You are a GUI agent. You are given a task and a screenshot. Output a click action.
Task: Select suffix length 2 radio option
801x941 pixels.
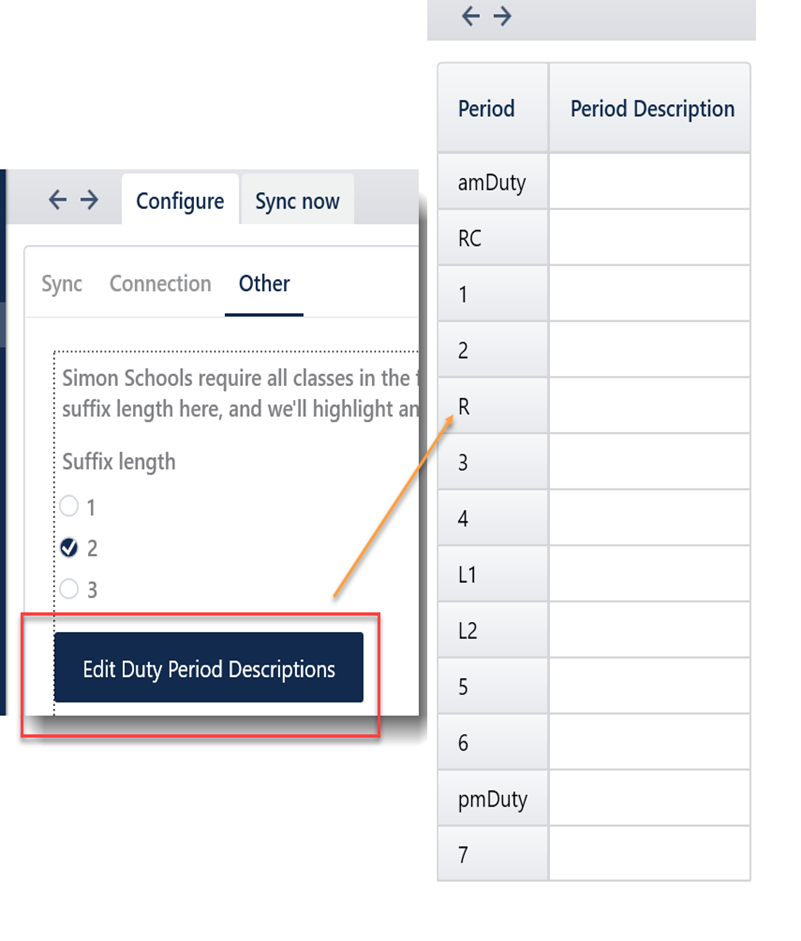click(x=69, y=548)
